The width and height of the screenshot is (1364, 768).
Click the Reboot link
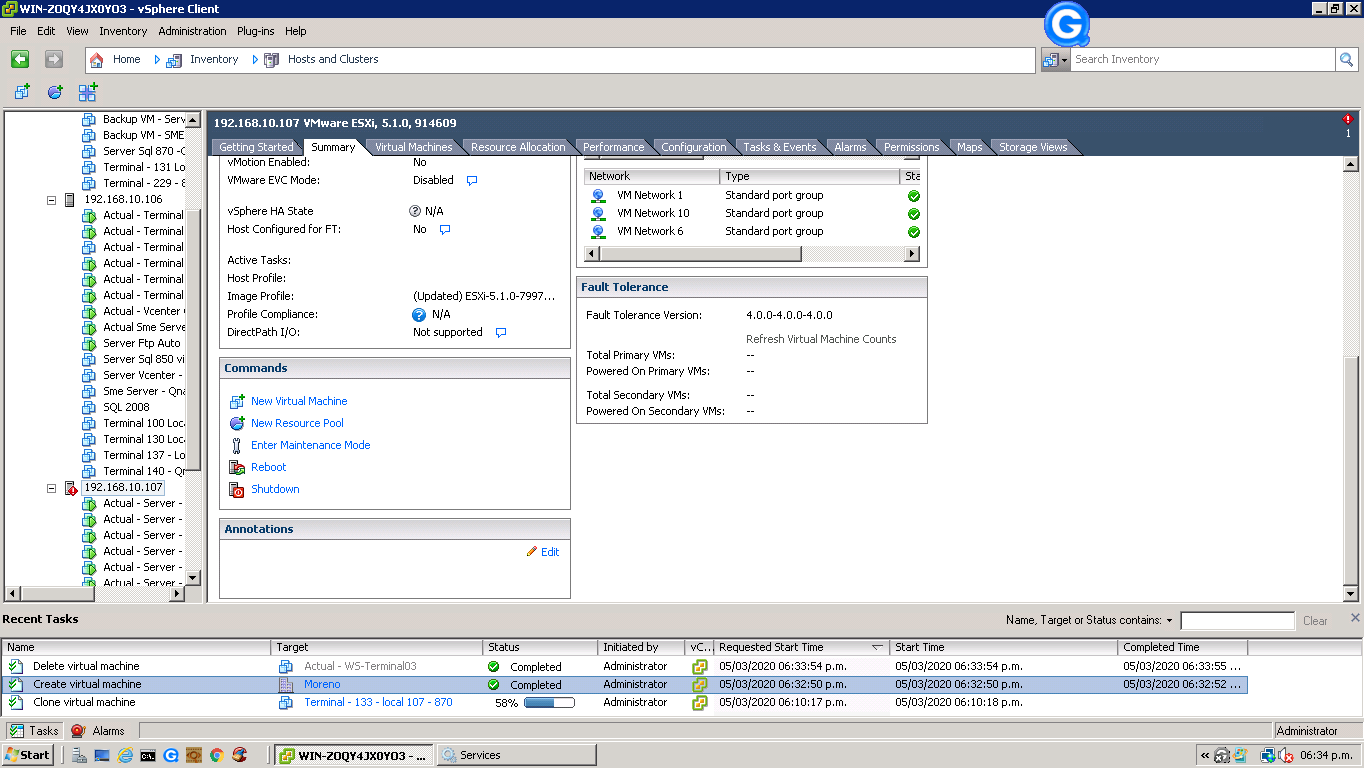(268, 467)
